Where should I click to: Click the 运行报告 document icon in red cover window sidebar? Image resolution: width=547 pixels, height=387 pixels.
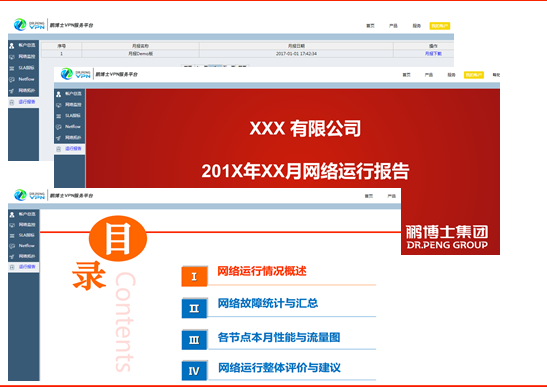(x=59, y=149)
